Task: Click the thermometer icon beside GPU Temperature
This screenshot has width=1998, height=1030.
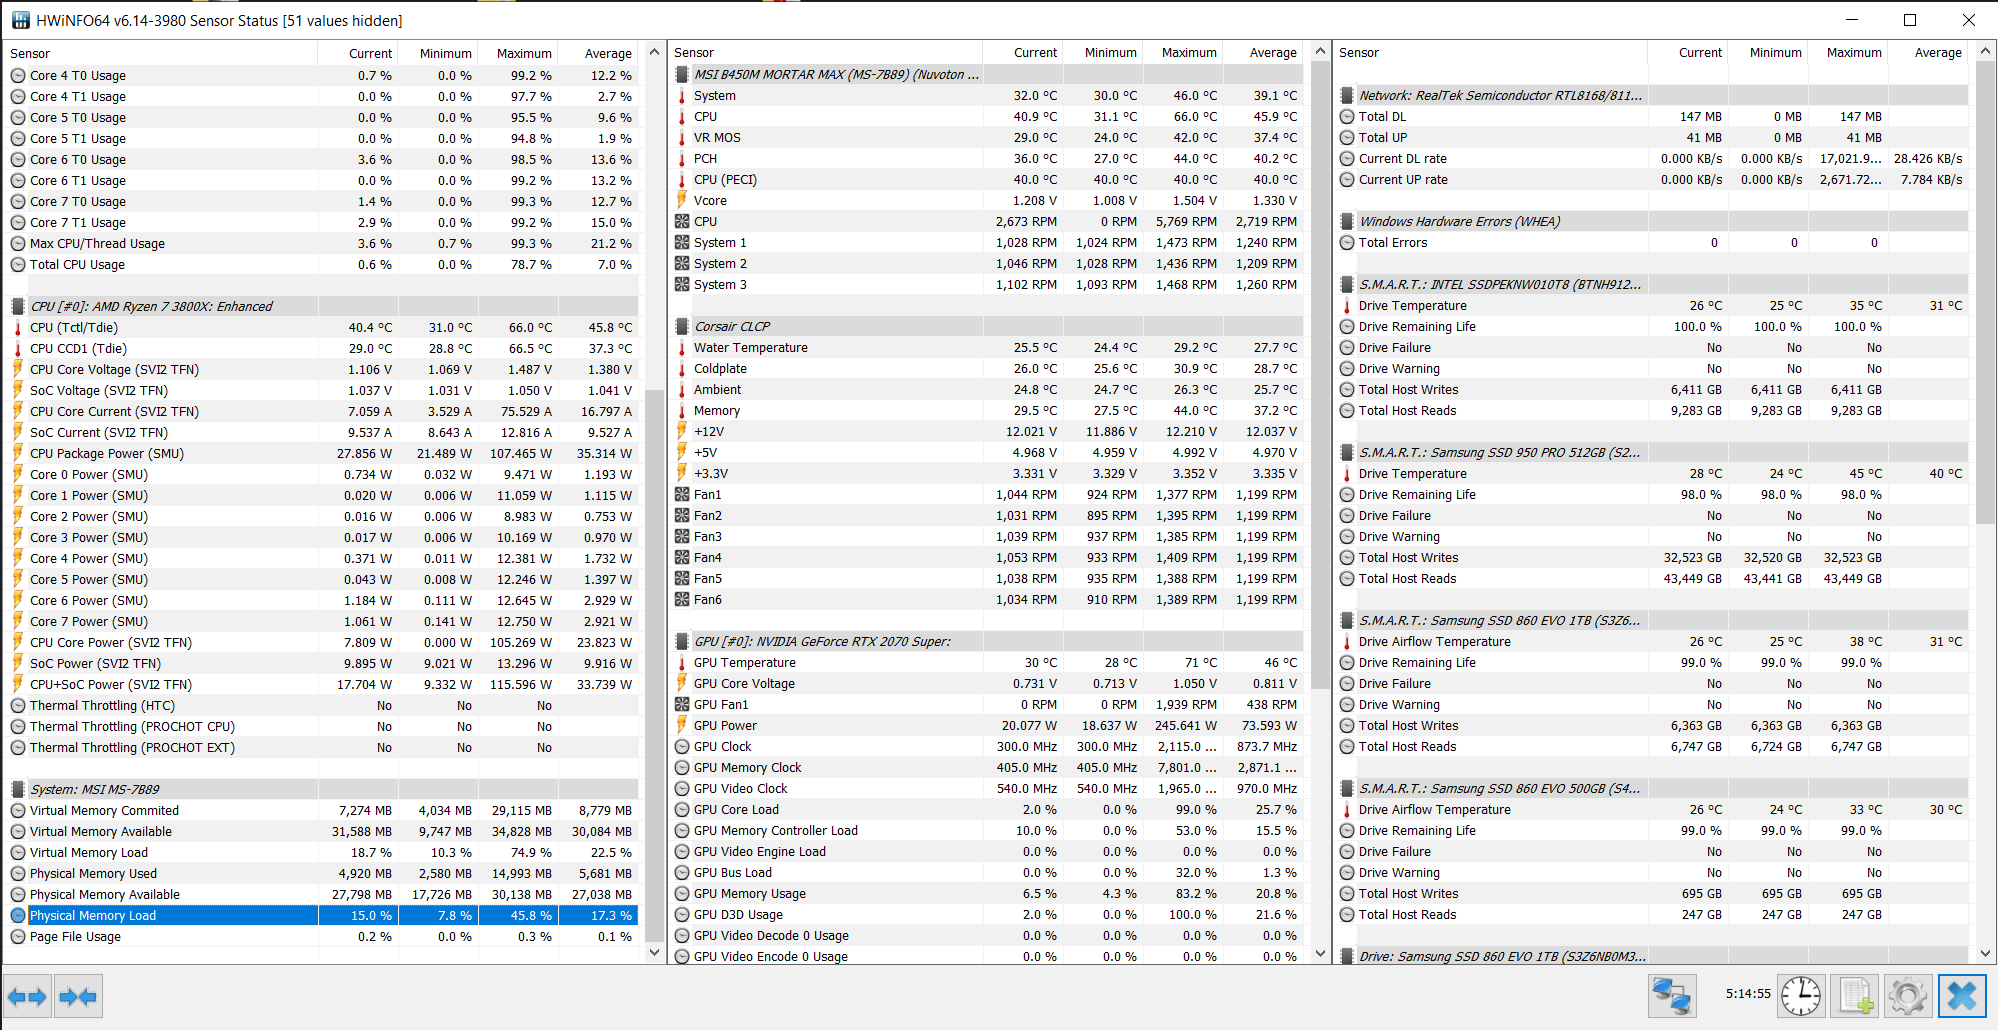Action: pos(682,663)
